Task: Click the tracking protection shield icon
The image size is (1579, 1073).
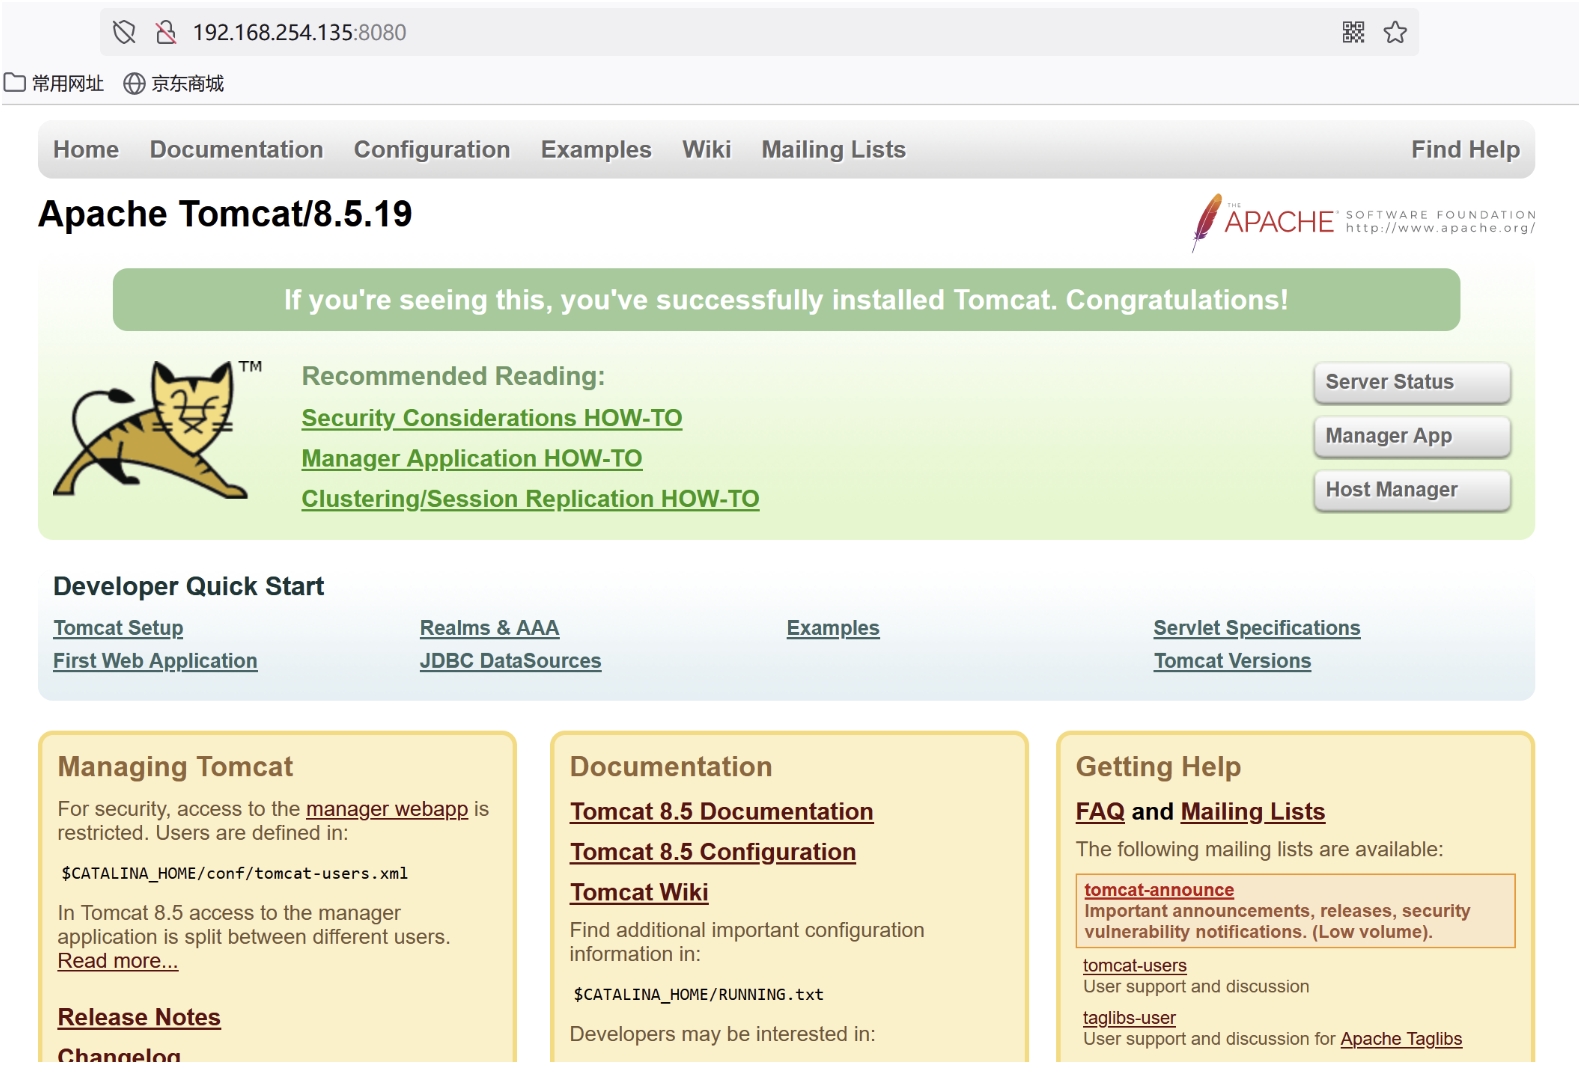Action: pyautogui.click(x=124, y=32)
